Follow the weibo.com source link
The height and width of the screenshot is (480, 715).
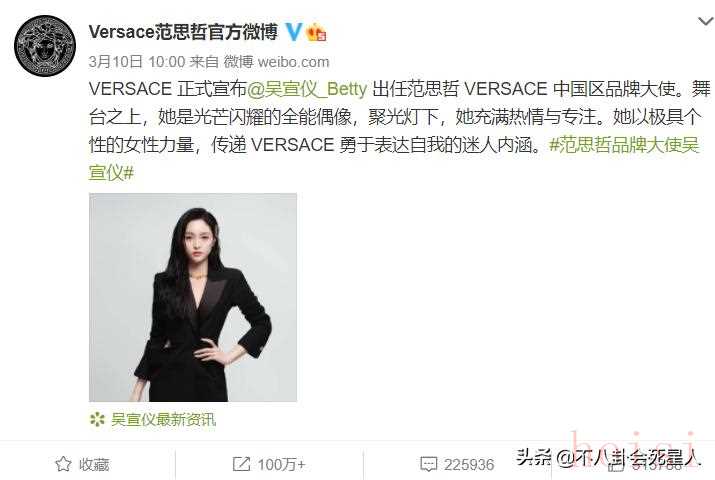pyautogui.click(x=293, y=62)
